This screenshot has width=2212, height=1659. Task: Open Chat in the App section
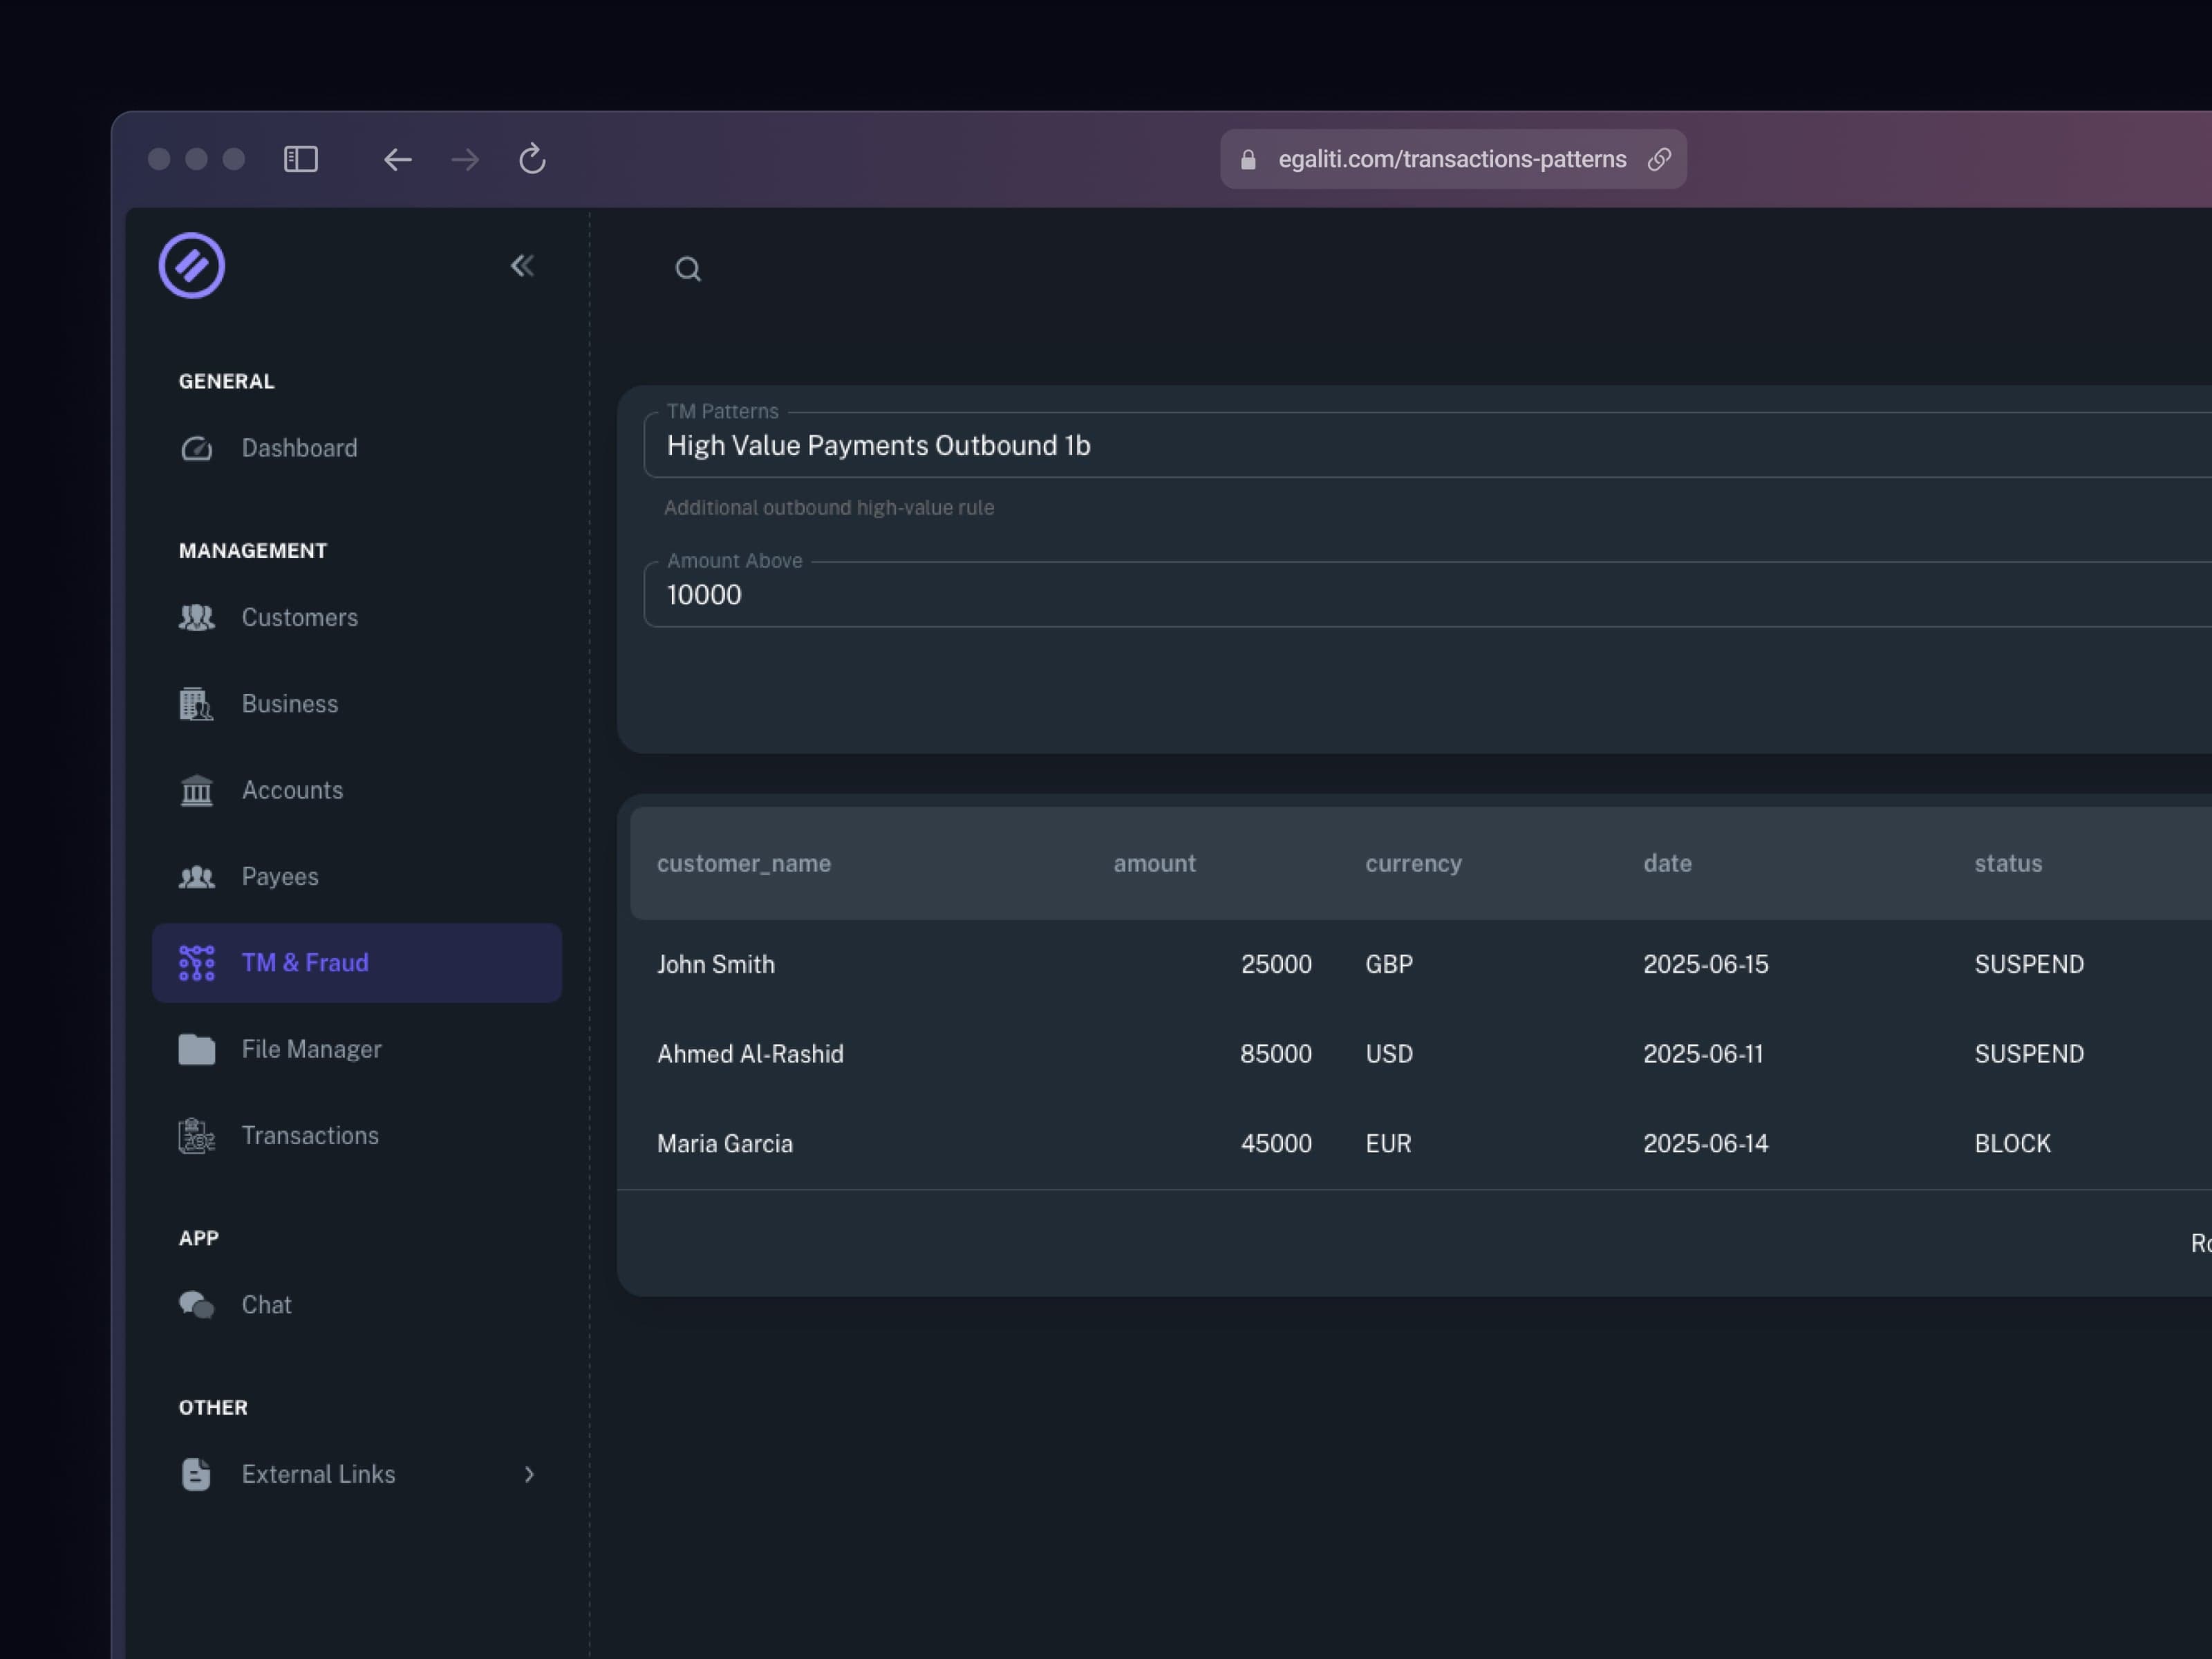point(357,1305)
